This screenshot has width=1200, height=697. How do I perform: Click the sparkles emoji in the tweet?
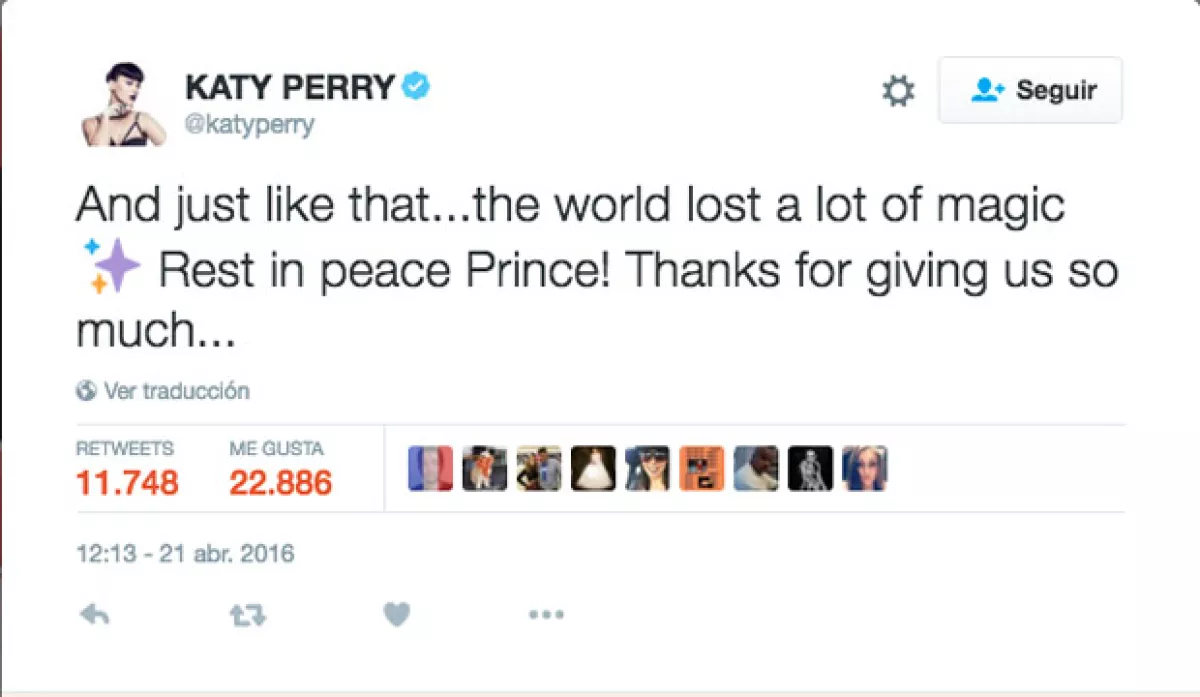[x=114, y=265]
